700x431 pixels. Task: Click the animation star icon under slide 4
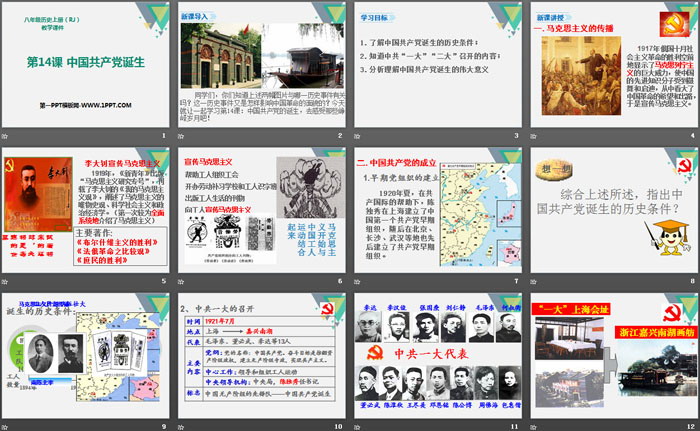[534, 136]
